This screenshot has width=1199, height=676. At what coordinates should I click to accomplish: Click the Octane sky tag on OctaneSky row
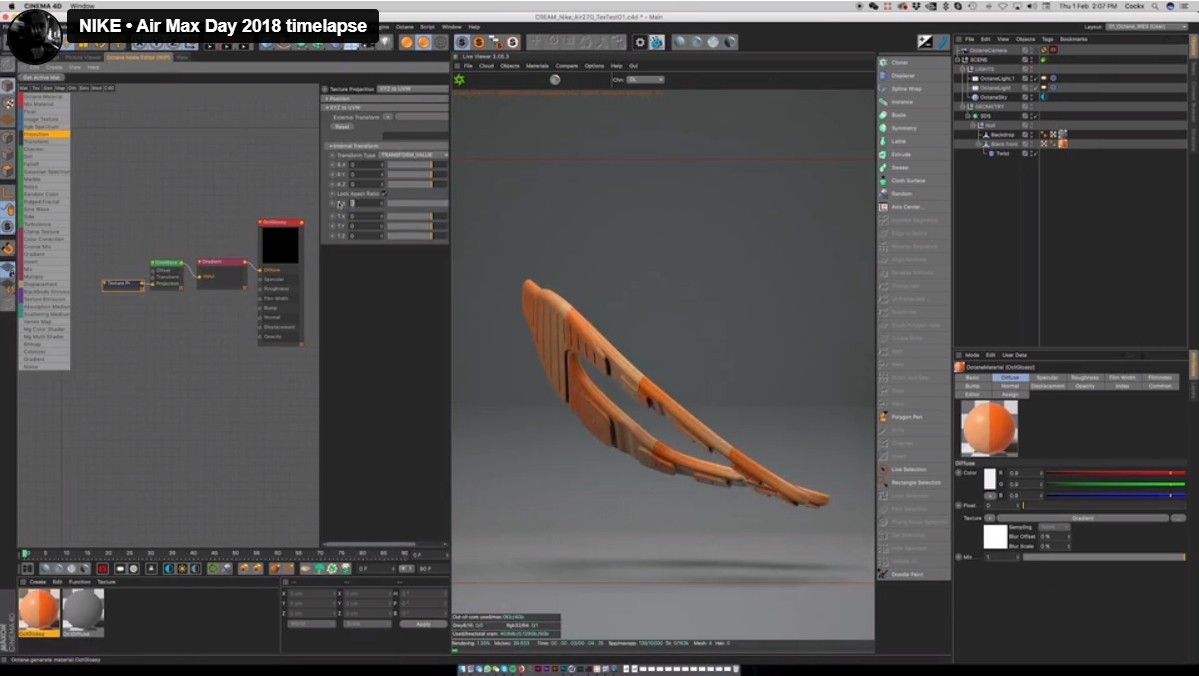pos(1044,97)
